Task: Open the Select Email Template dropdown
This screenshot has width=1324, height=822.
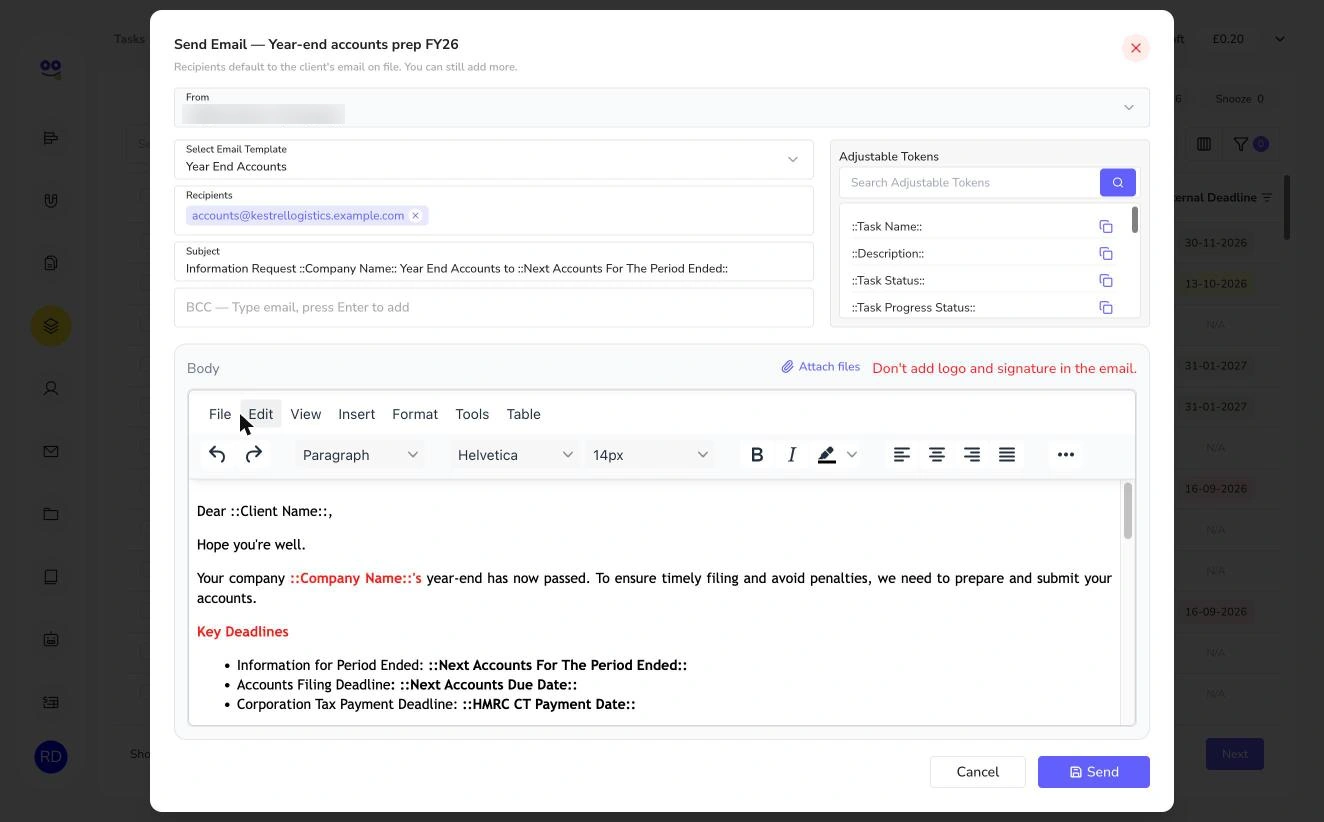Action: [494, 159]
